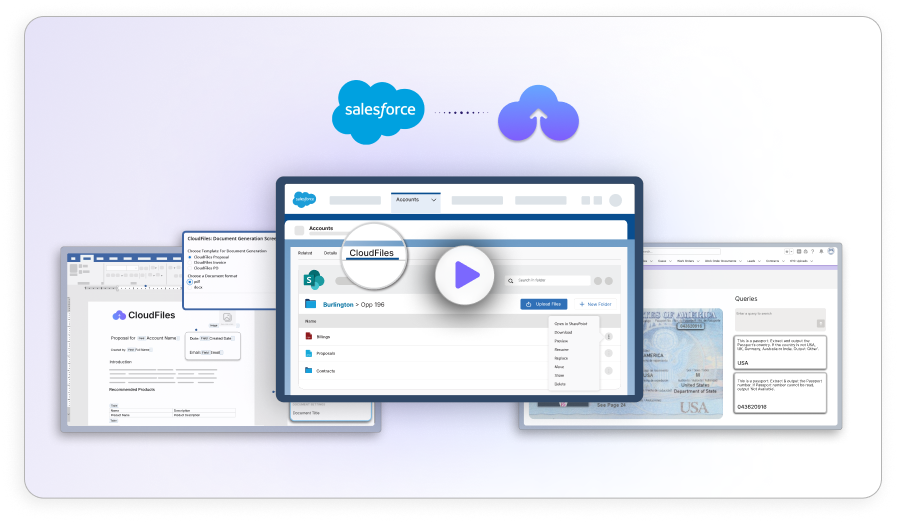Click the Contracts folder icon
This screenshot has width=898, height=523.
point(309,371)
